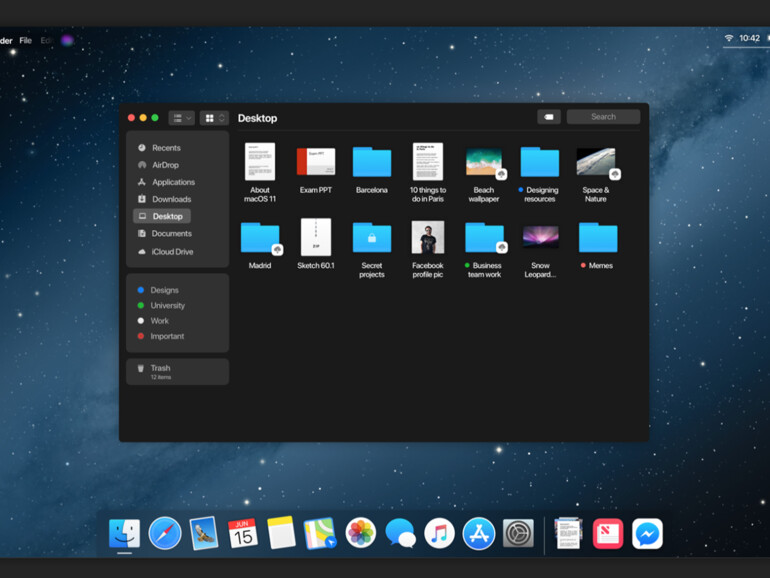Open the Secret projects locked folder
Viewport: 770px width, 578px height.
click(372, 238)
